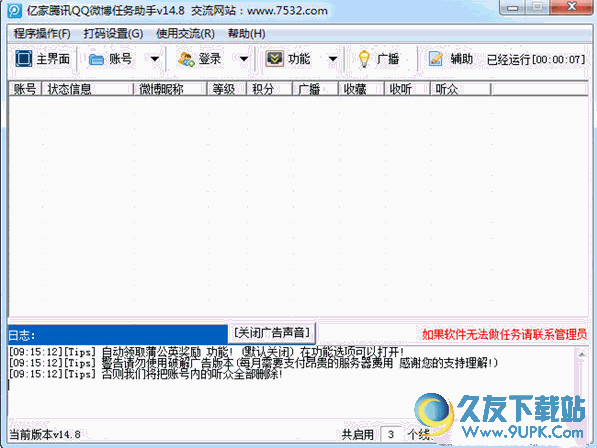Click the red 如果软件无法做任务请联系管理员 text
597x448 pixels.
[504, 334]
